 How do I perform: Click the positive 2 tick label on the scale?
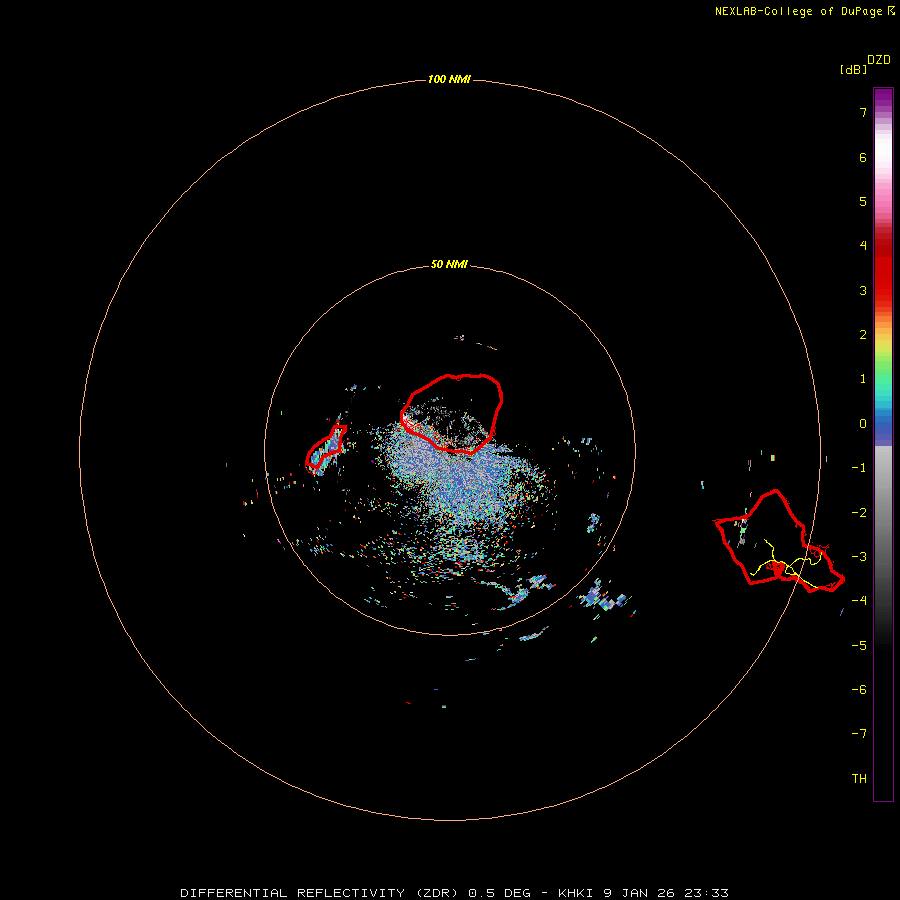pos(863,335)
